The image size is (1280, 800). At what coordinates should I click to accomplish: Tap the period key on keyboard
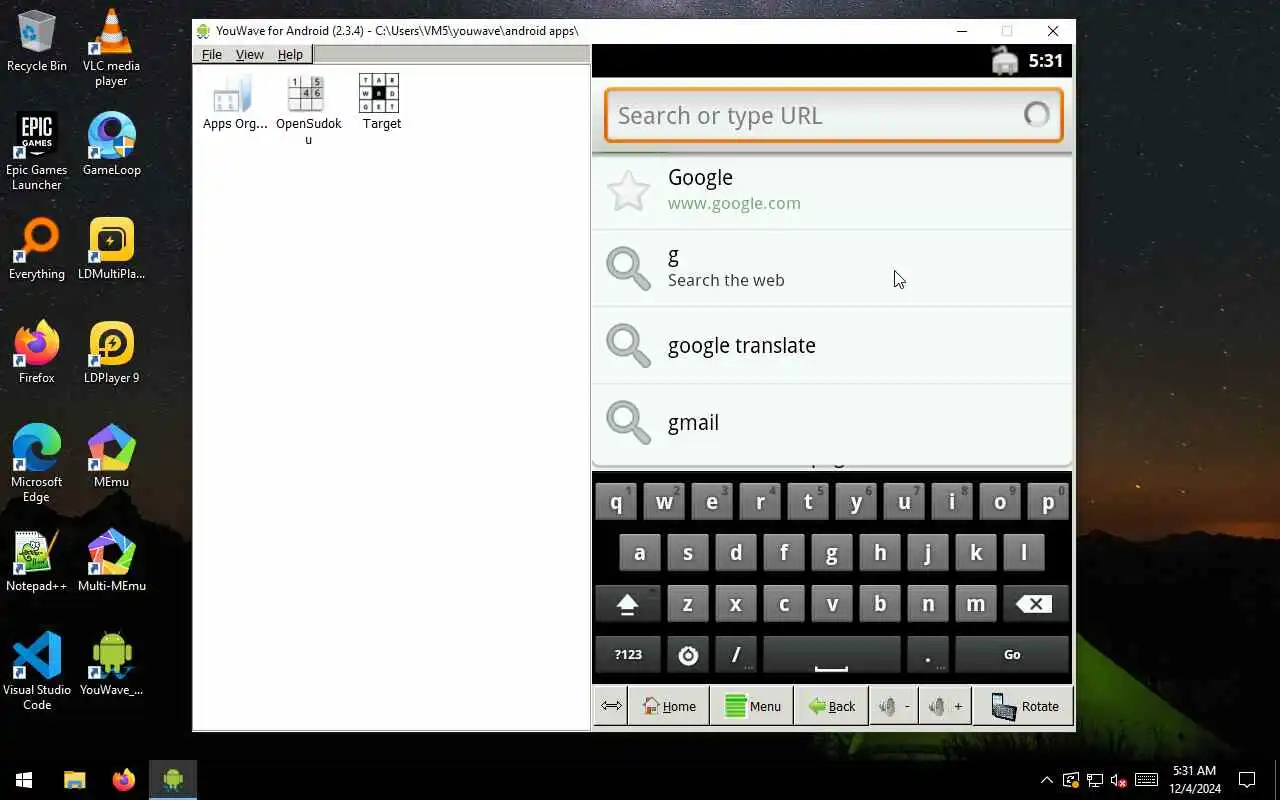928,655
